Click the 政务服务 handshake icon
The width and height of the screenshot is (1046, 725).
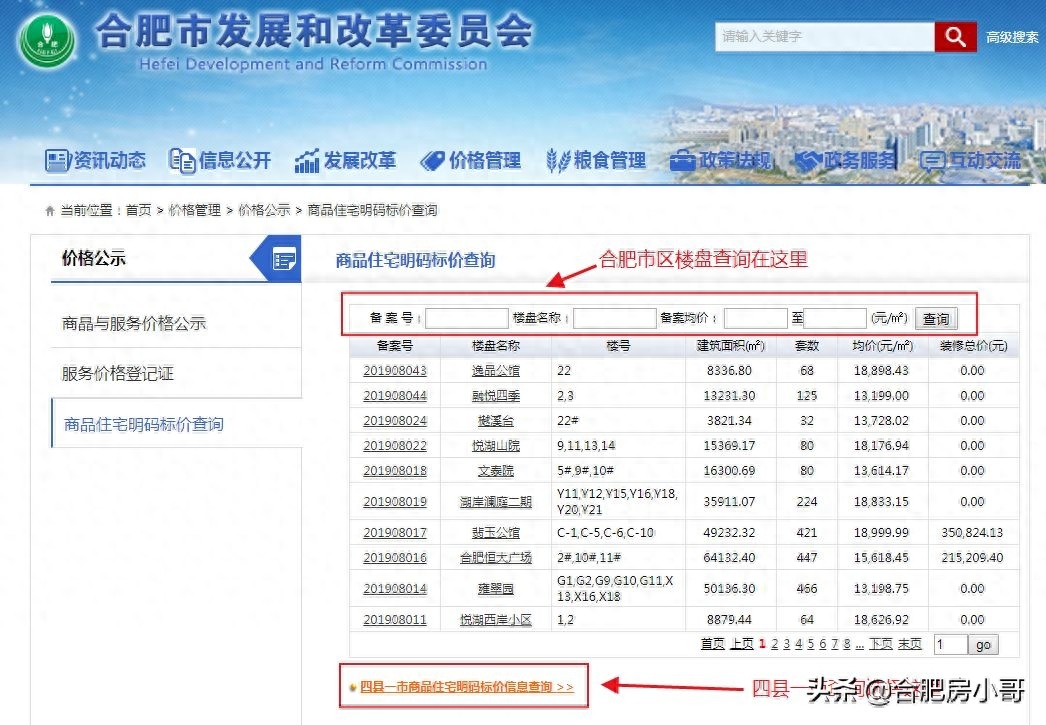pyautogui.click(x=808, y=161)
